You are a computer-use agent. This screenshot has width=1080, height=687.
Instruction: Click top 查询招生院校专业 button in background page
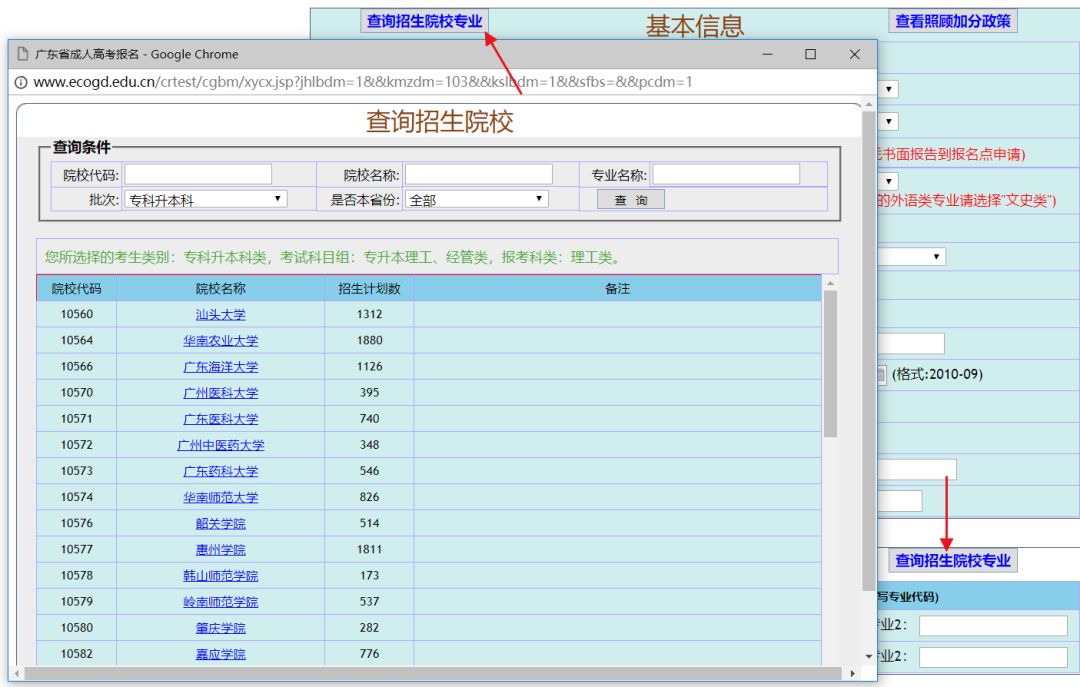click(x=424, y=21)
